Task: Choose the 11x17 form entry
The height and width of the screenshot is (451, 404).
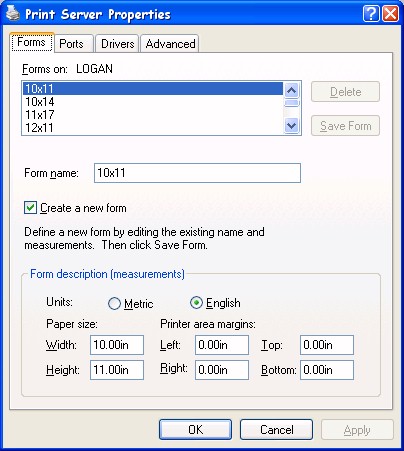Action: (x=153, y=115)
